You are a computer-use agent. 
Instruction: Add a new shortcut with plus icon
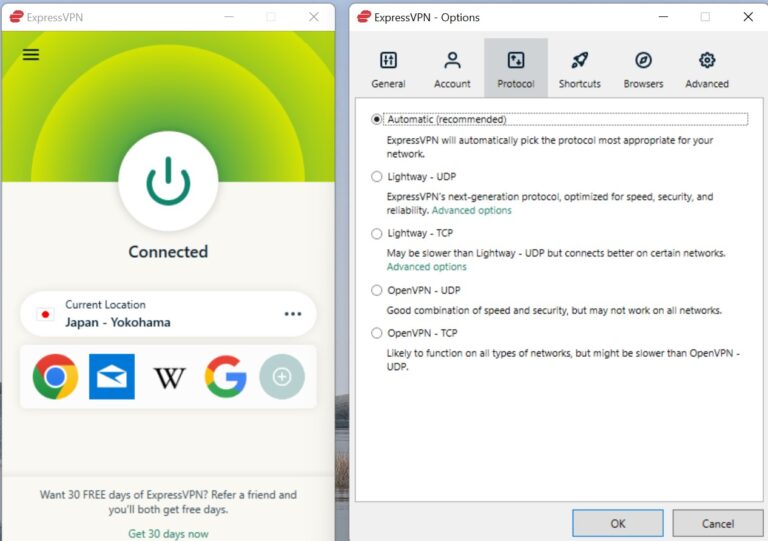point(282,376)
